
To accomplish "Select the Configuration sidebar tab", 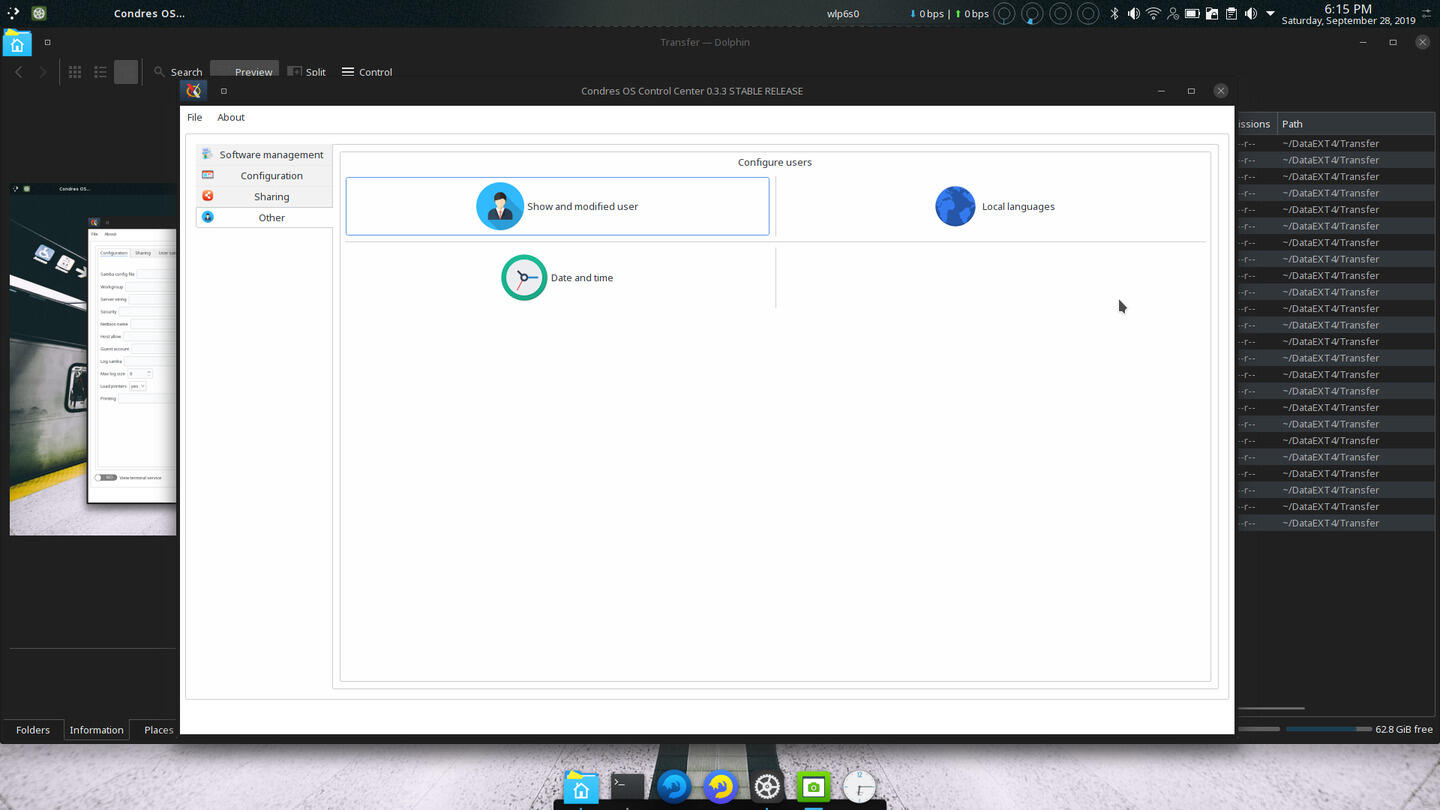I will click(264, 176).
